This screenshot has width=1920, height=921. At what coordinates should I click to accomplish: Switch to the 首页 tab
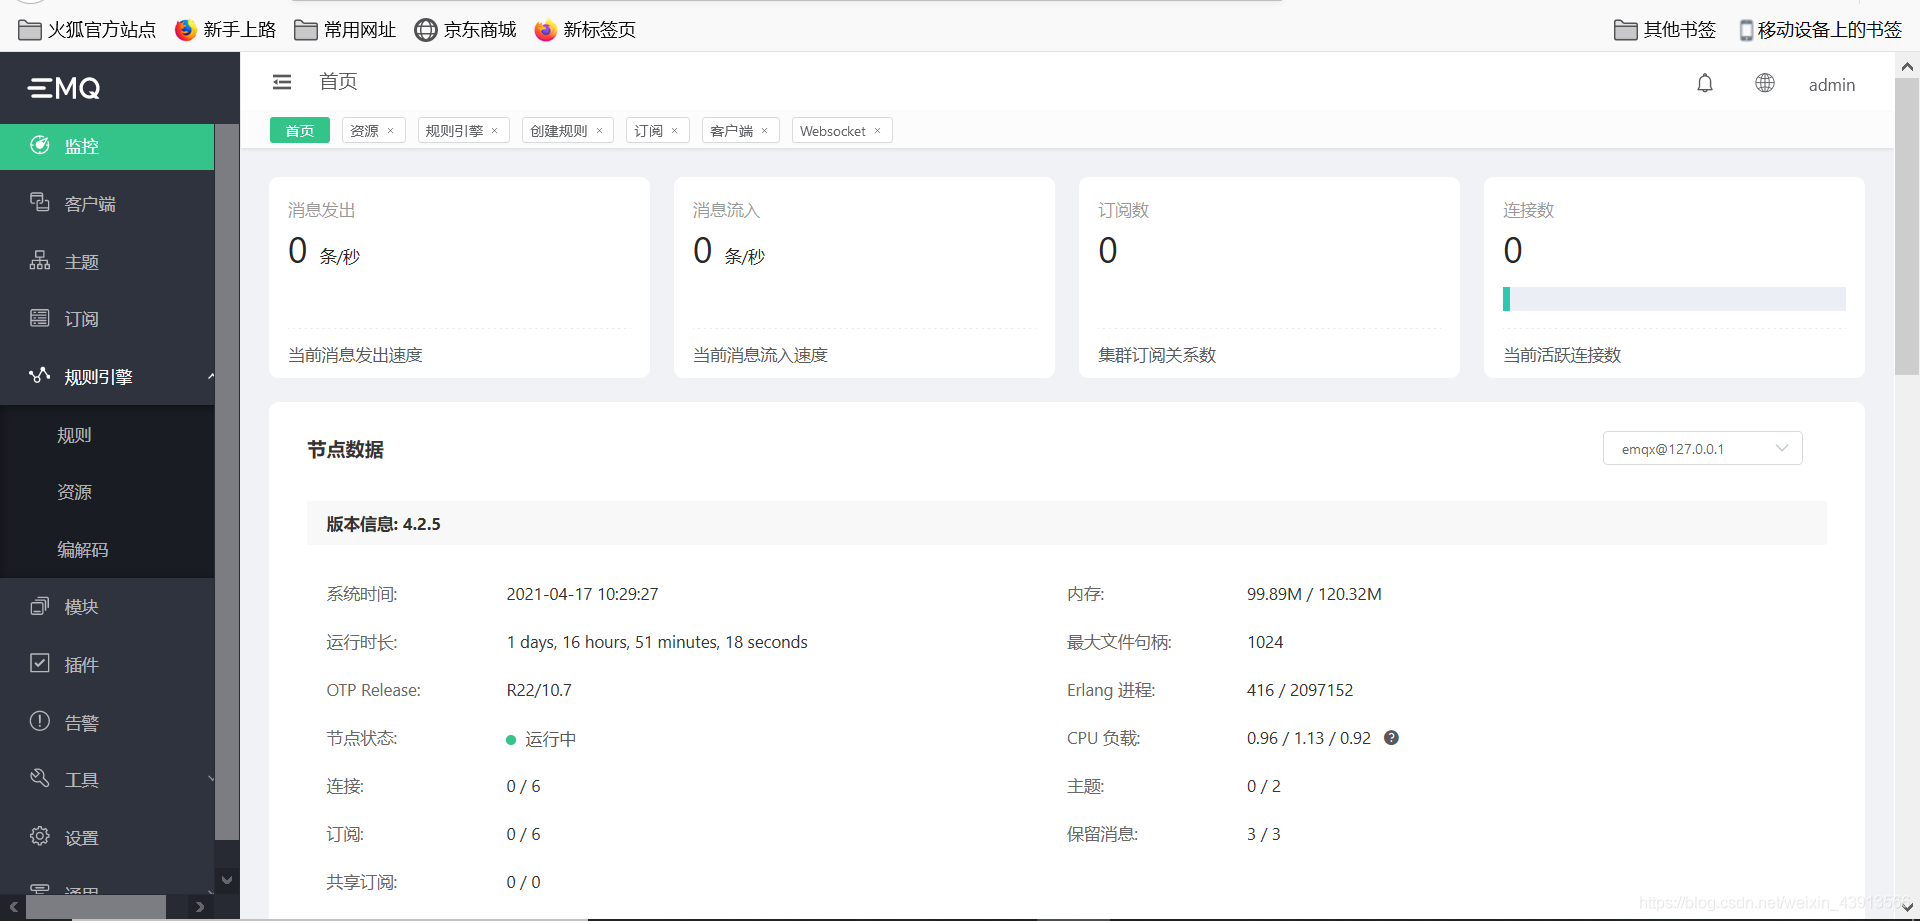[x=300, y=131]
